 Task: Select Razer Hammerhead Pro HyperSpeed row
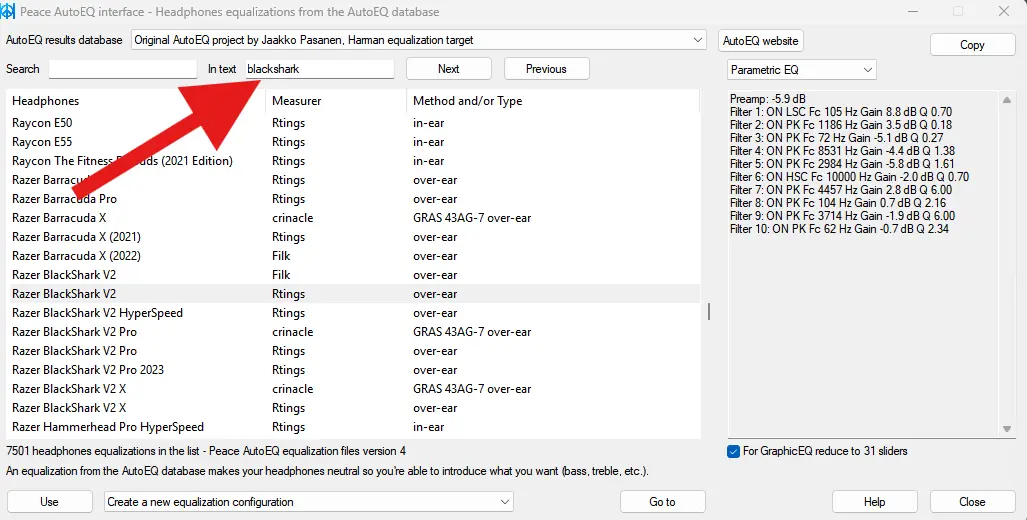[353, 426]
